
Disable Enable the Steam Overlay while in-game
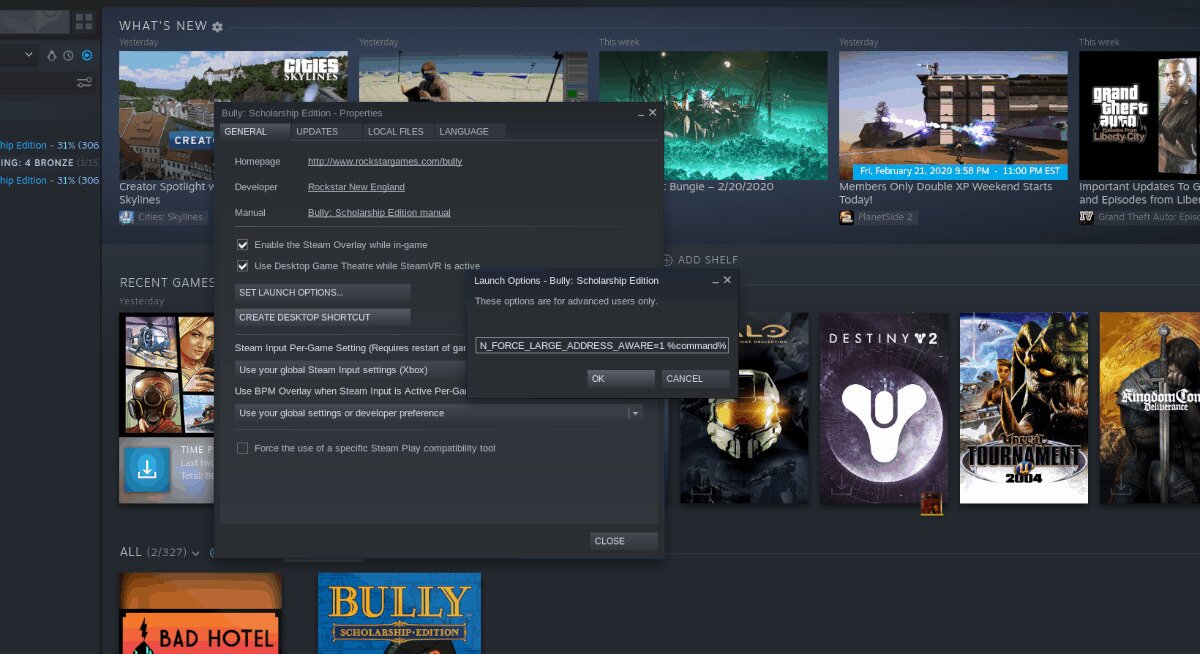242,243
